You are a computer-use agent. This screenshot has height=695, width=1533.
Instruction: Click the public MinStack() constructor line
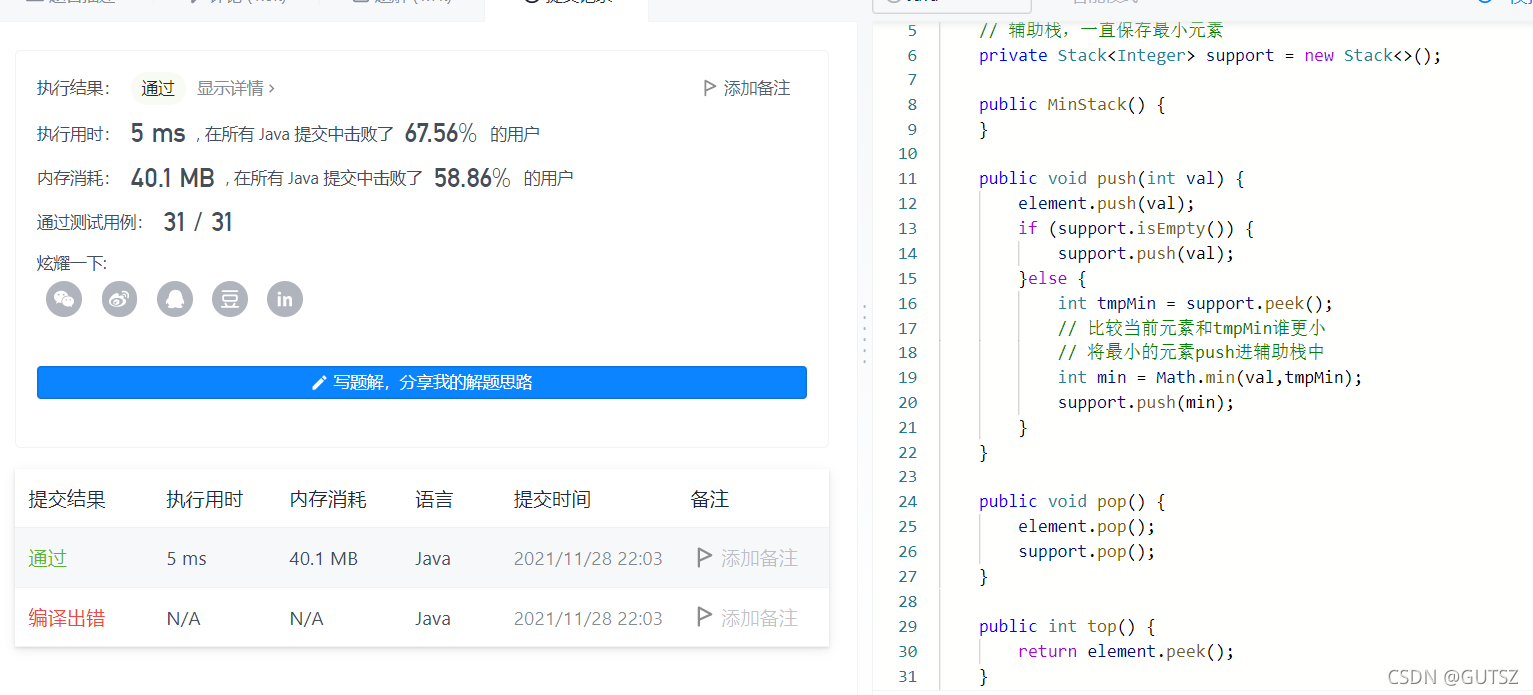(1072, 105)
